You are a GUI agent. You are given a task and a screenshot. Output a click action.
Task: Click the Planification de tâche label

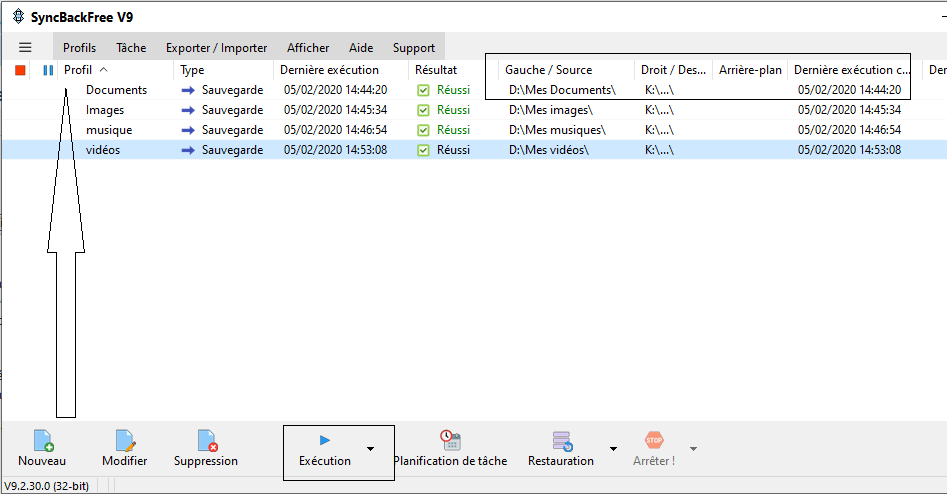(451, 461)
